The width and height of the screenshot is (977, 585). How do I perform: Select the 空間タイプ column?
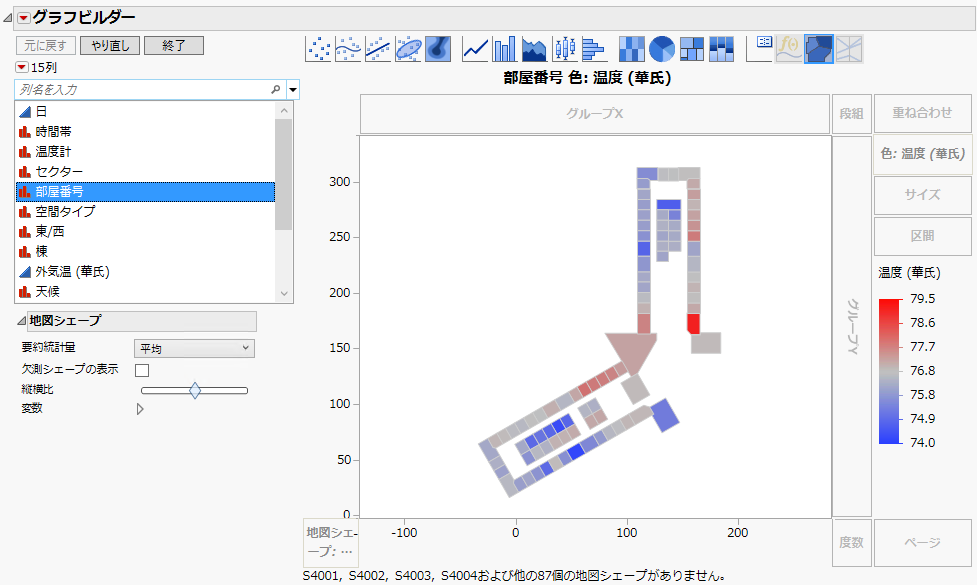pos(145,211)
